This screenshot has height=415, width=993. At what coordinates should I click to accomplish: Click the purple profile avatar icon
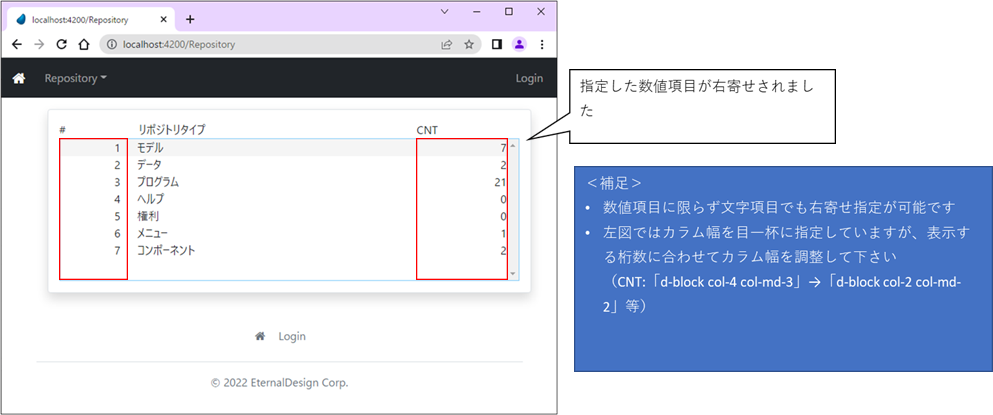coord(519,45)
